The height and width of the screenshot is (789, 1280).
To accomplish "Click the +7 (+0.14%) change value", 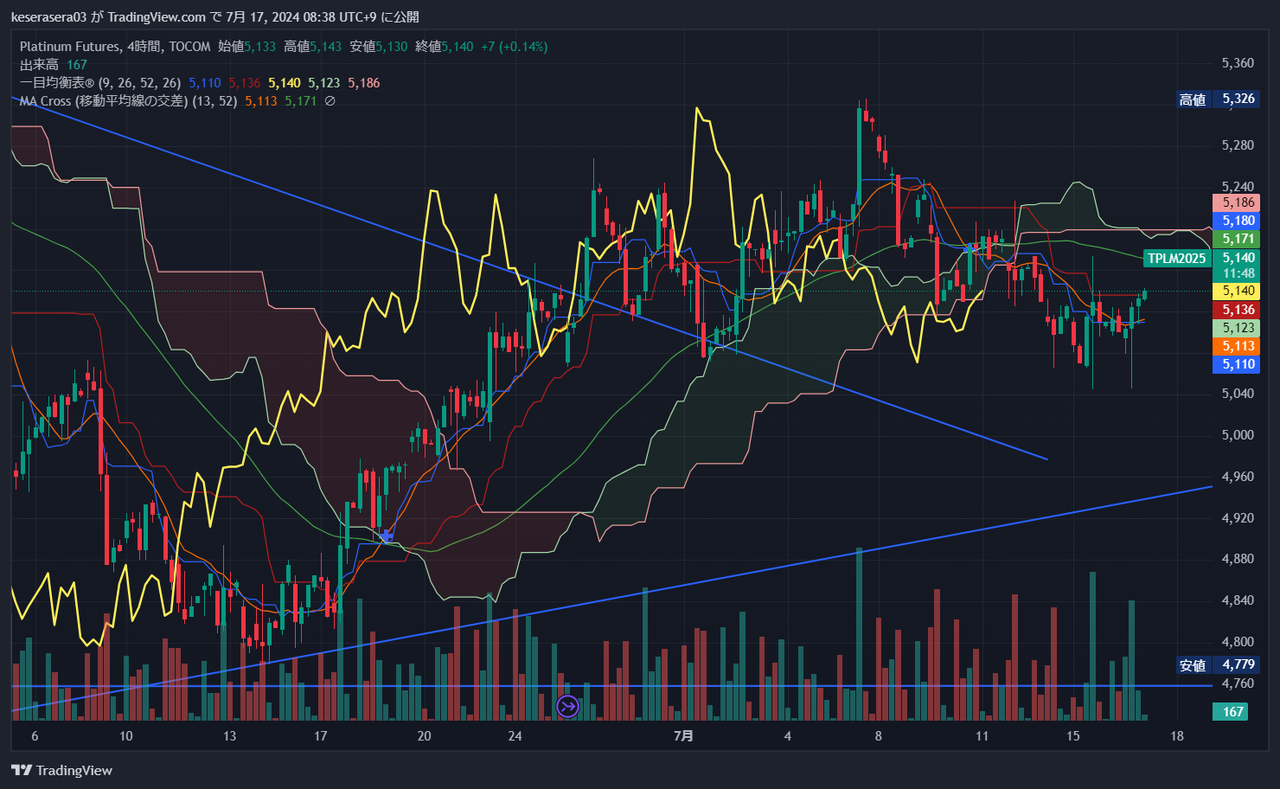I will (x=514, y=47).
